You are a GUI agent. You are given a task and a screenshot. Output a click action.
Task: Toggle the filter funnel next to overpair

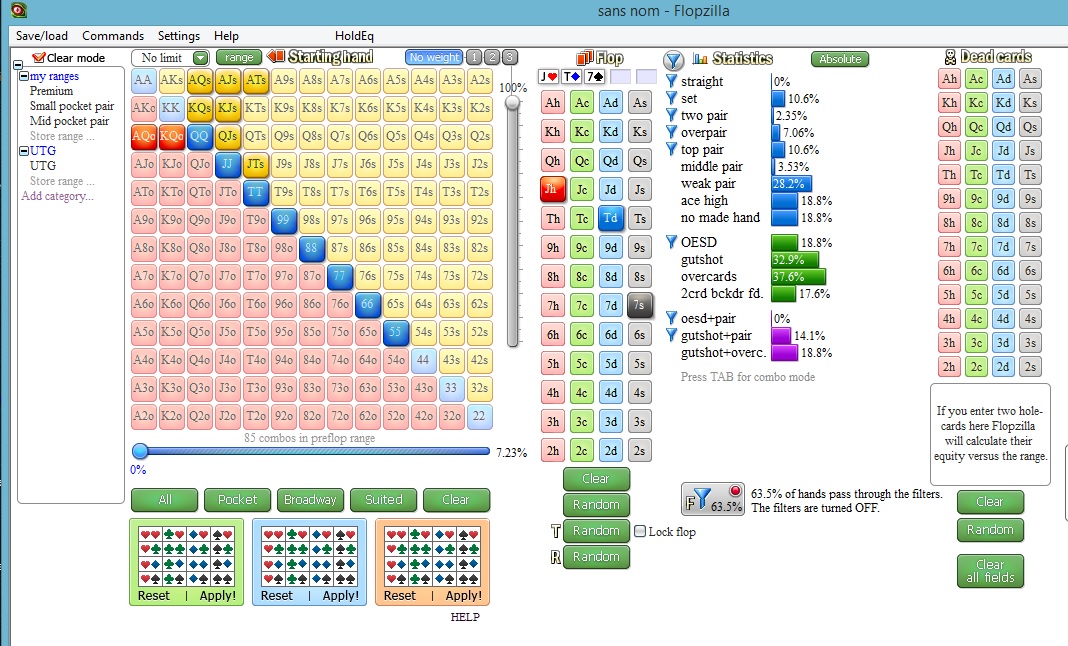[x=672, y=132]
